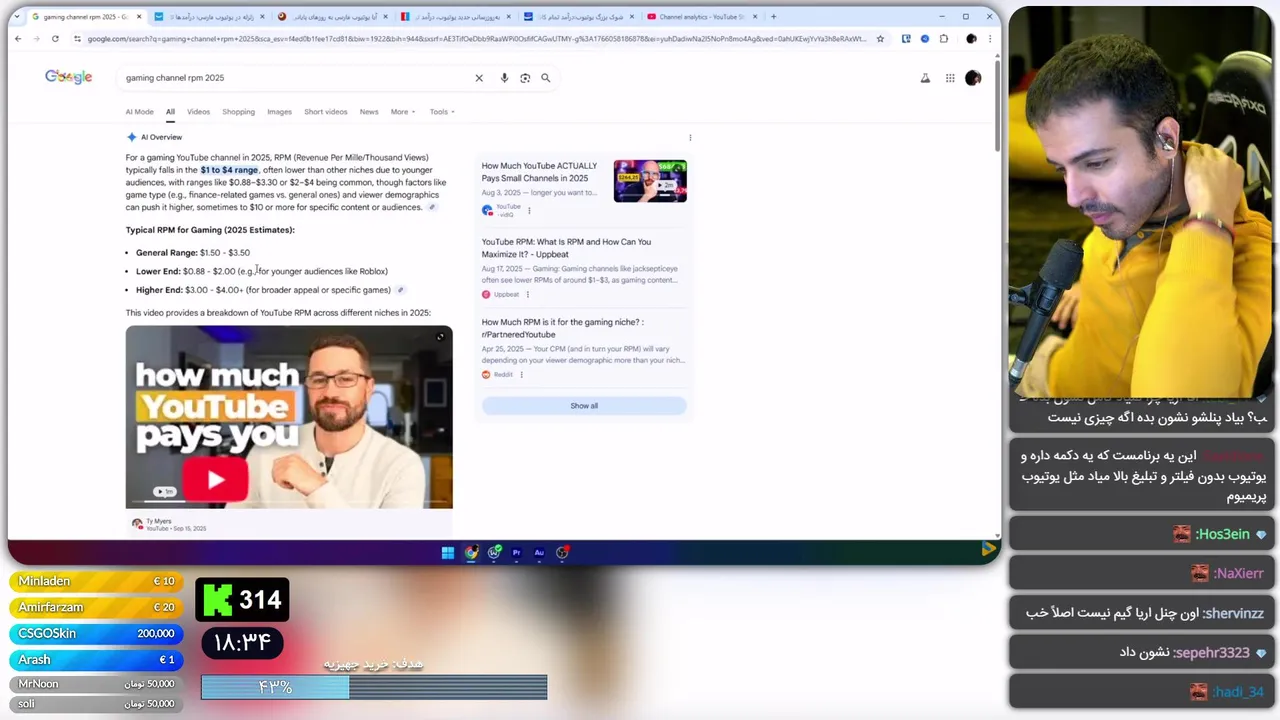Open Google Lens image search icon
The image size is (1280, 720).
point(525,78)
